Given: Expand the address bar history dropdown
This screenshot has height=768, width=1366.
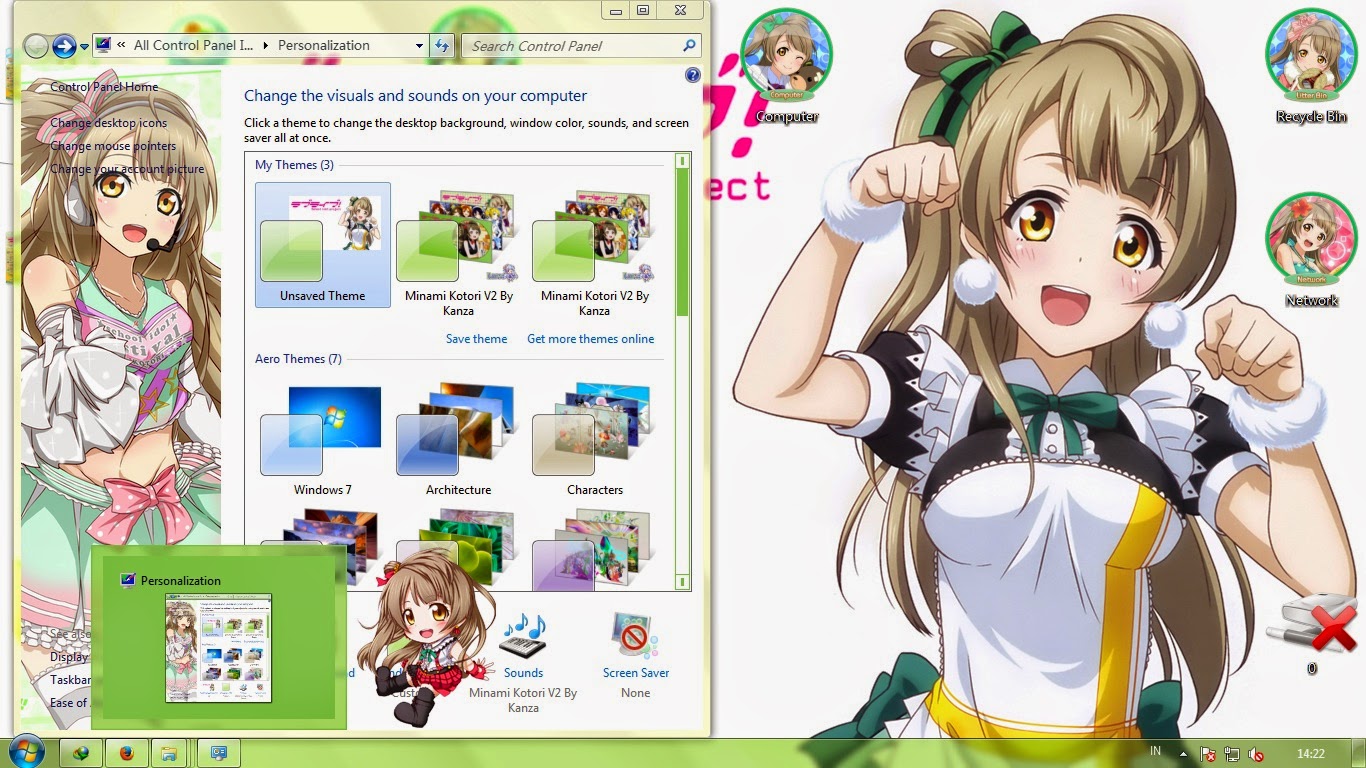Looking at the screenshot, I should coord(420,45).
